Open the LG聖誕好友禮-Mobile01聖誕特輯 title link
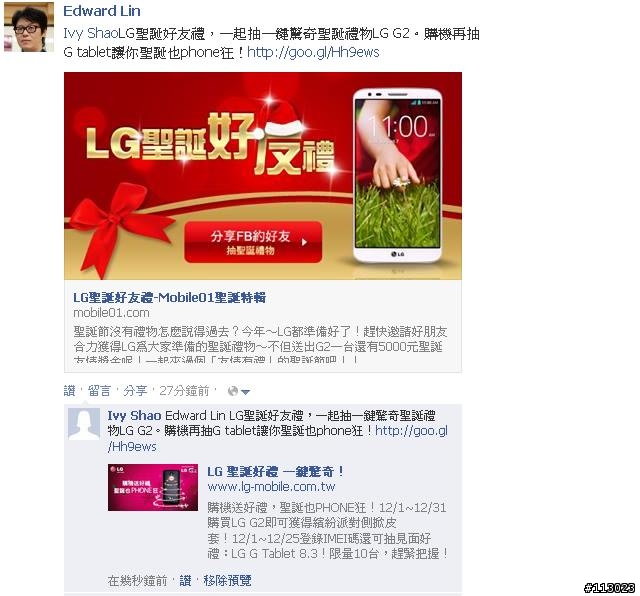The width and height of the screenshot is (640, 596). pos(169,297)
